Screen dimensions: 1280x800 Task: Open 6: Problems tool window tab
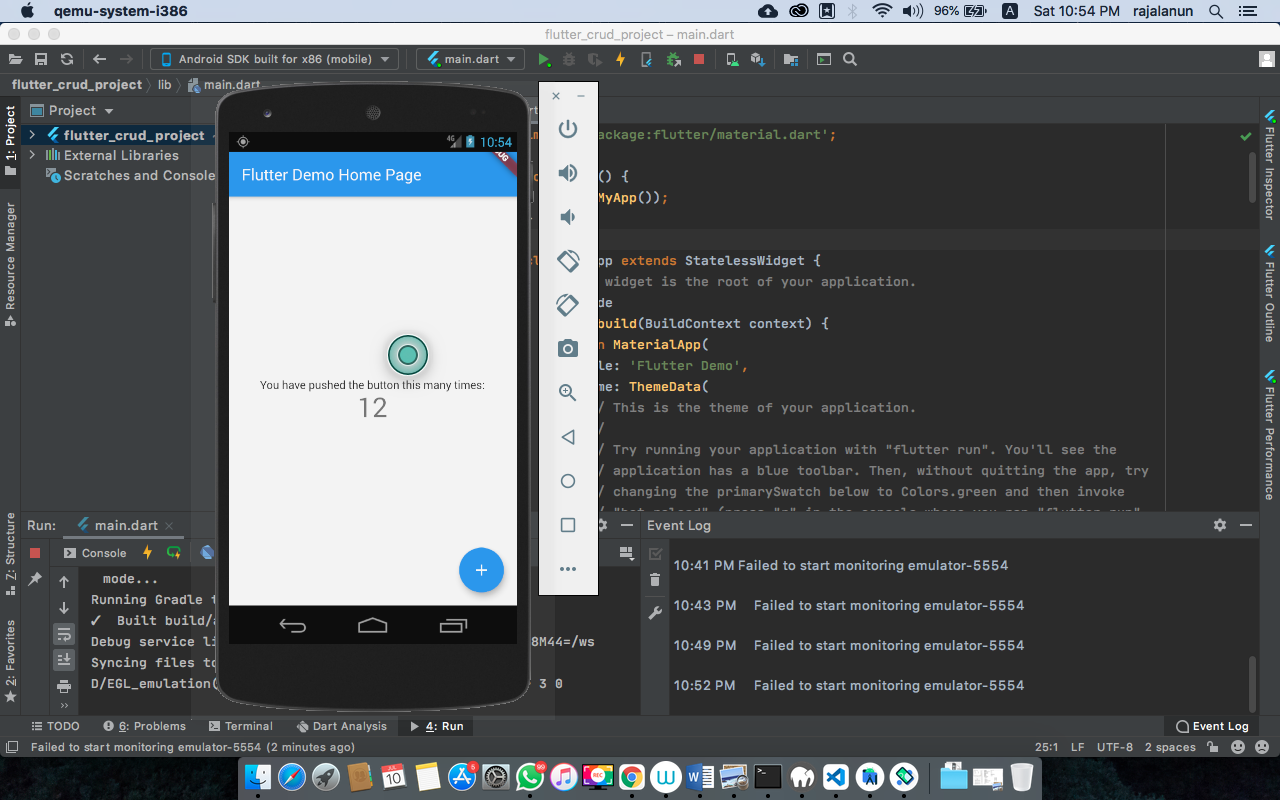144,726
